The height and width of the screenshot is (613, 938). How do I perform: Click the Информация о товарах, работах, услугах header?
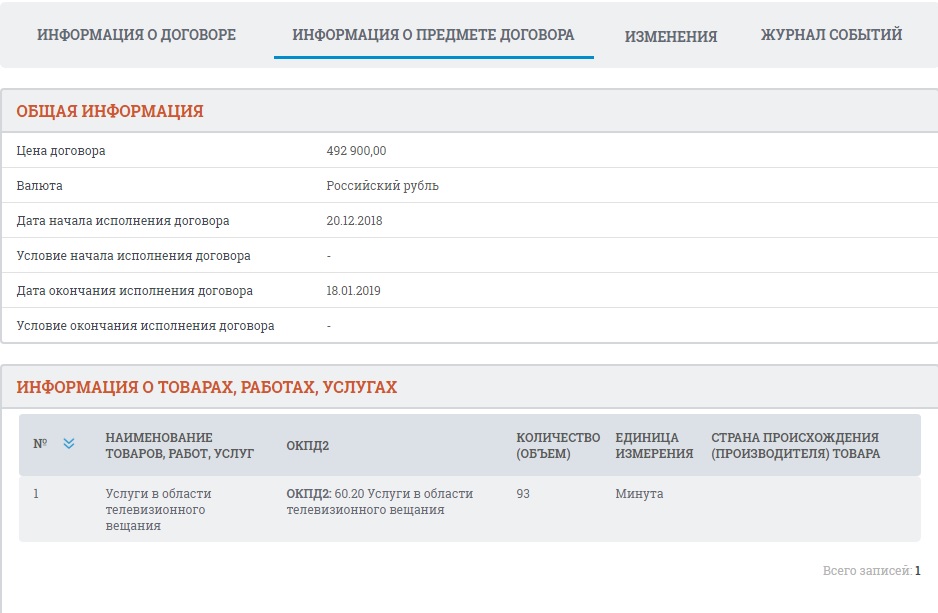[206, 387]
